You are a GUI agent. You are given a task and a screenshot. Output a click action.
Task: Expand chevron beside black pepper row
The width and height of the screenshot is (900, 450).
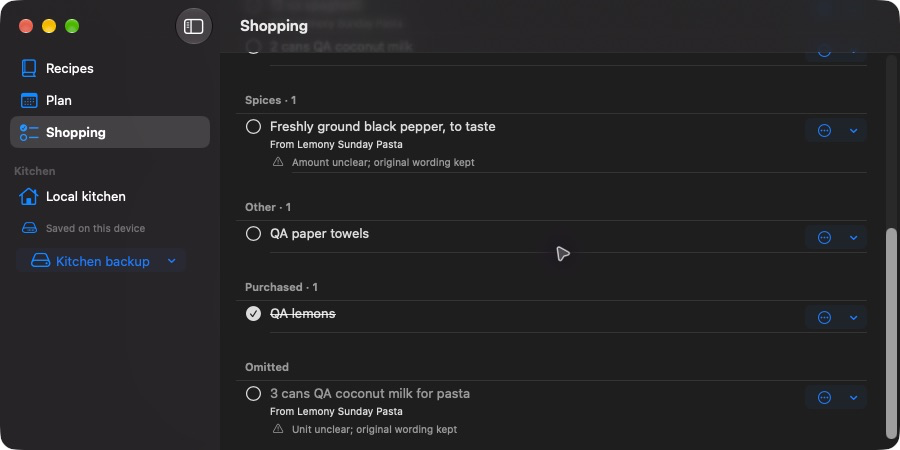tap(854, 131)
